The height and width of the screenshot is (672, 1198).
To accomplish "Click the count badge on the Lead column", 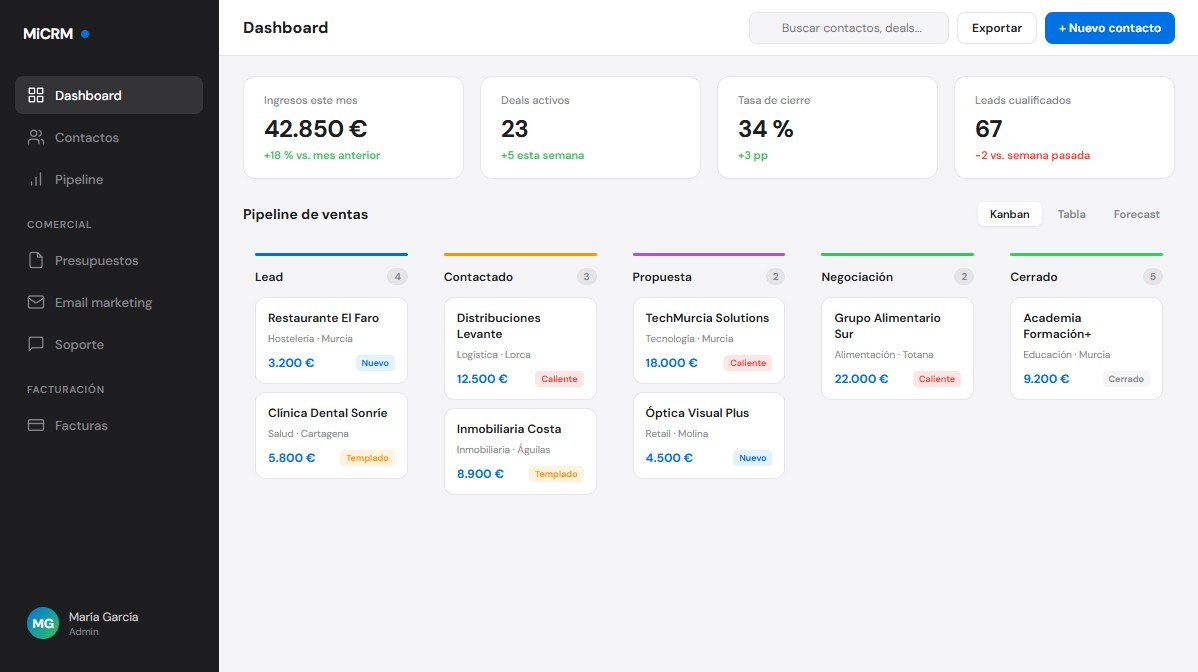I will [397, 277].
